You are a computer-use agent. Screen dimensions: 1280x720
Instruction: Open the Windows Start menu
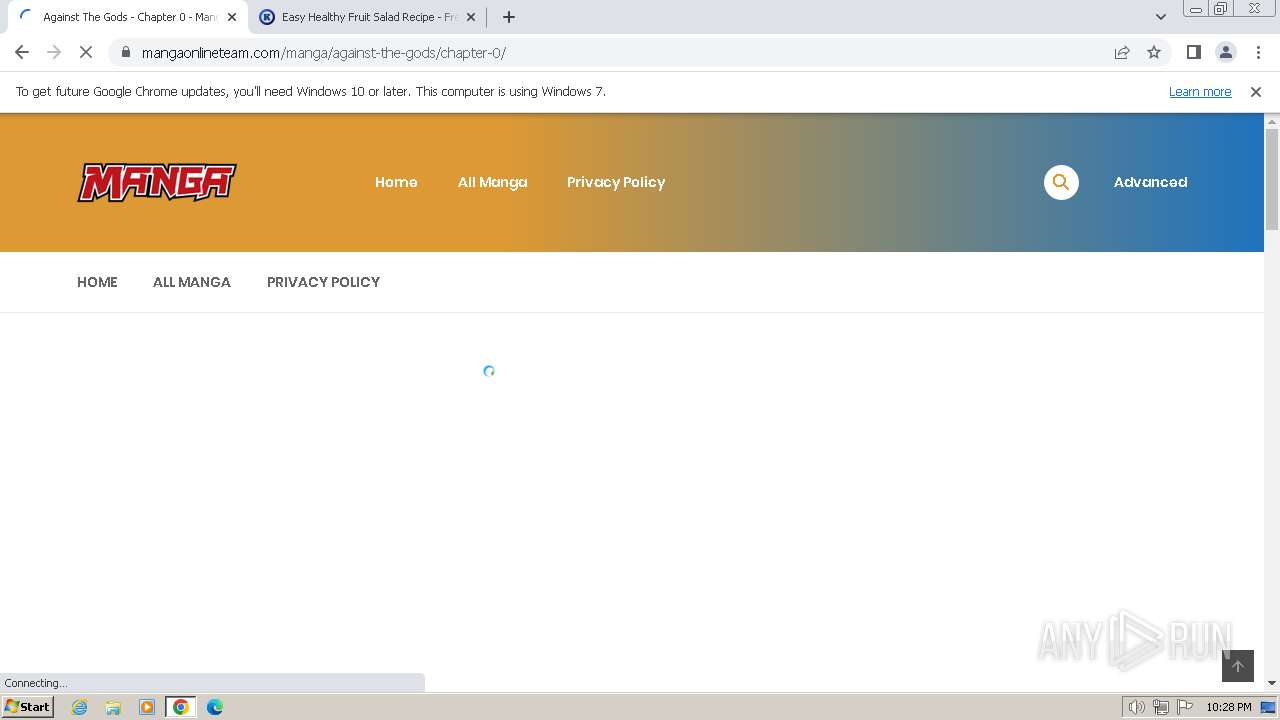coord(27,707)
